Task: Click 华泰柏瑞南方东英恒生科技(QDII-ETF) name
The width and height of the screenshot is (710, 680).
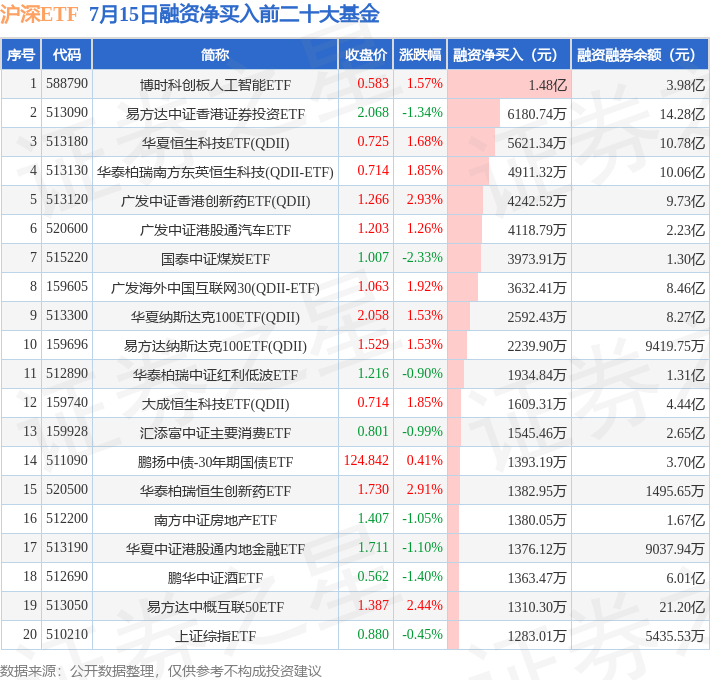Action: pos(215,172)
